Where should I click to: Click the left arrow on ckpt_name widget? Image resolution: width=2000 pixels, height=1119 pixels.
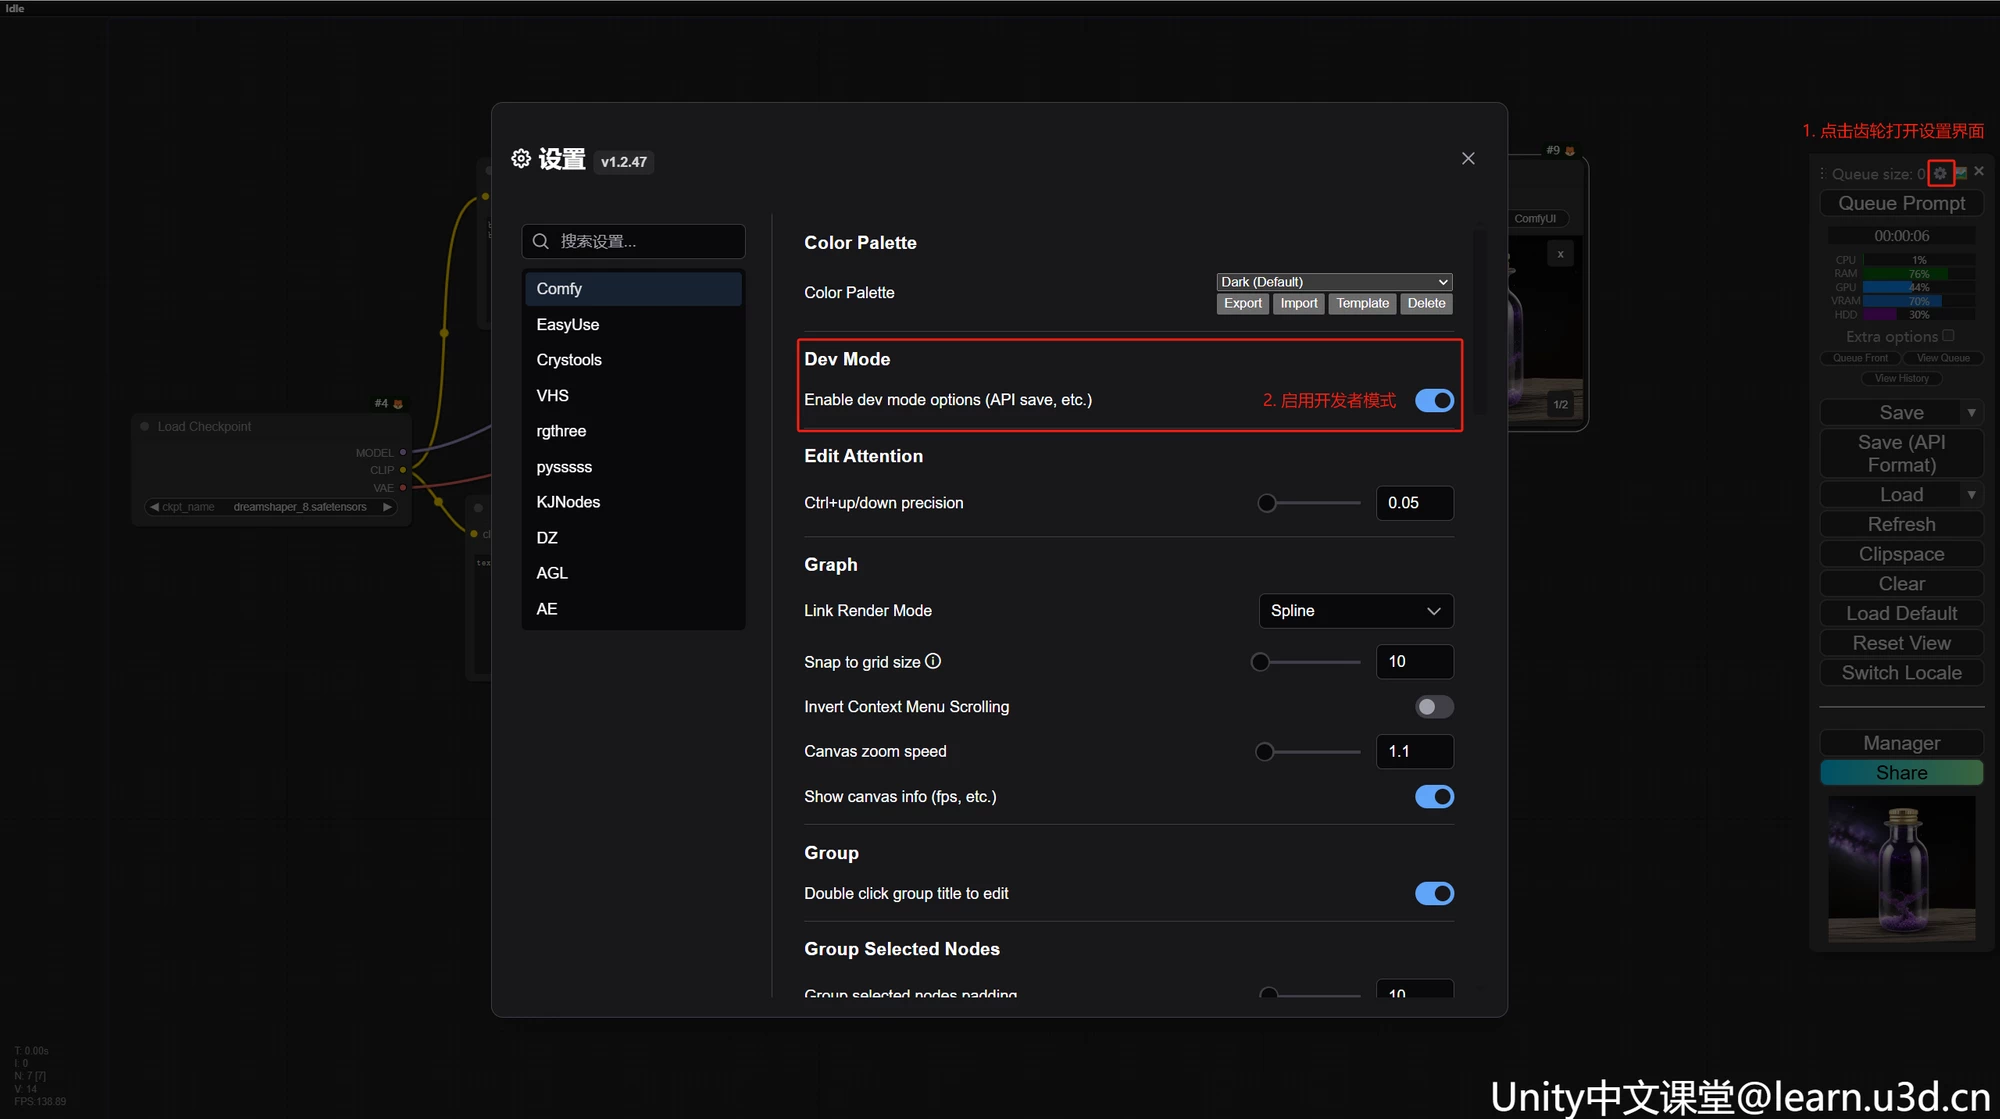pyautogui.click(x=154, y=507)
